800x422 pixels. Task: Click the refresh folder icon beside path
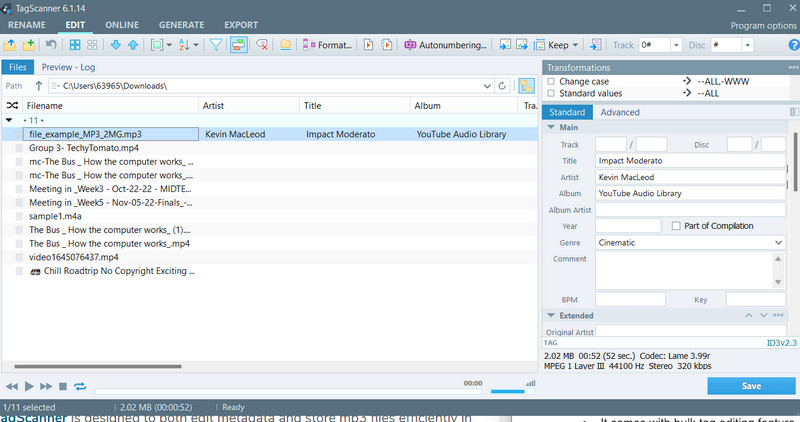point(502,86)
